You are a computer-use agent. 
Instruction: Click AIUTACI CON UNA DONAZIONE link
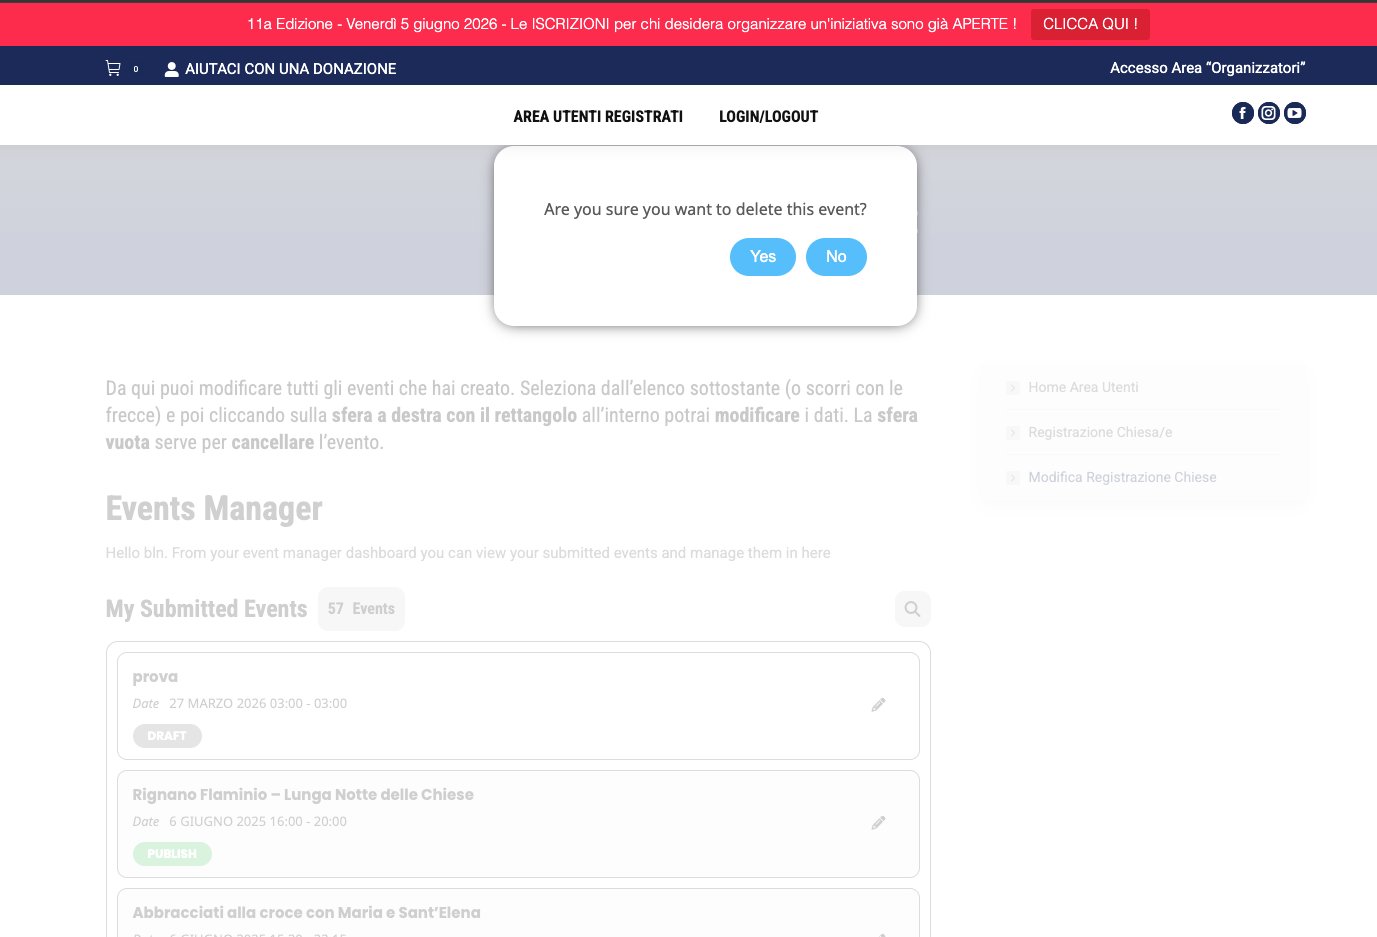click(x=290, y=69)
